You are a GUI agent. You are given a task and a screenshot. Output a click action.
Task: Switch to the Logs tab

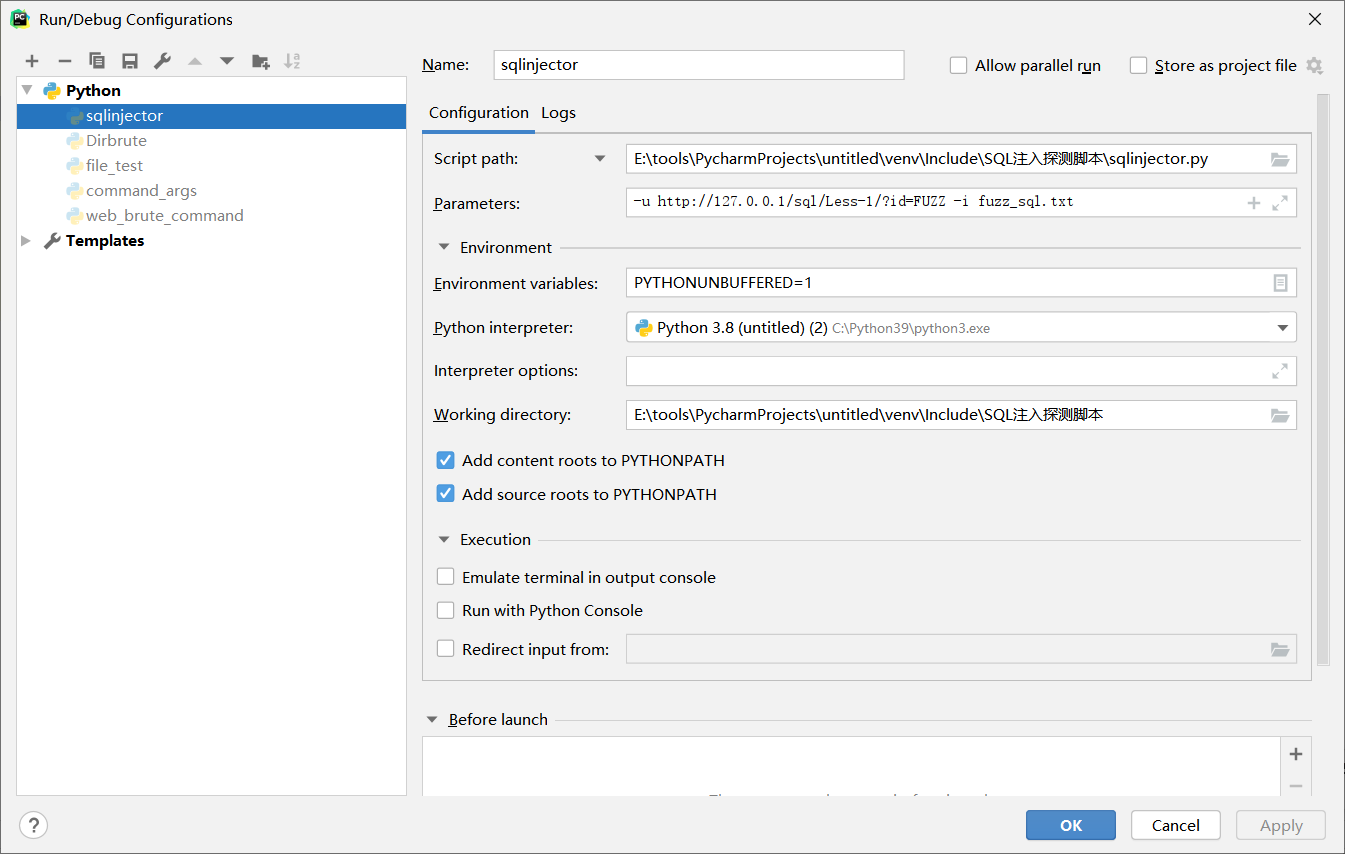558,113
